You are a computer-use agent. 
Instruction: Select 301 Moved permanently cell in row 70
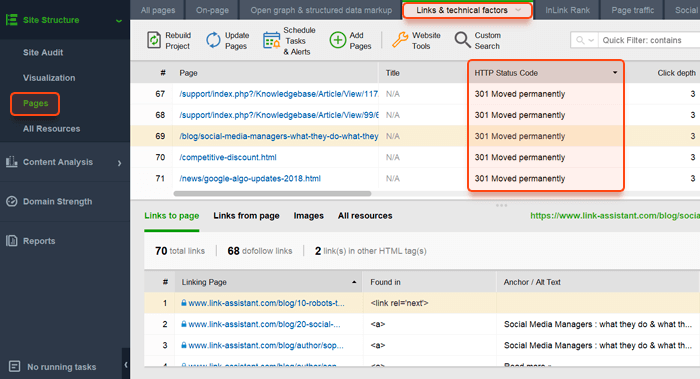coord(545,157)
